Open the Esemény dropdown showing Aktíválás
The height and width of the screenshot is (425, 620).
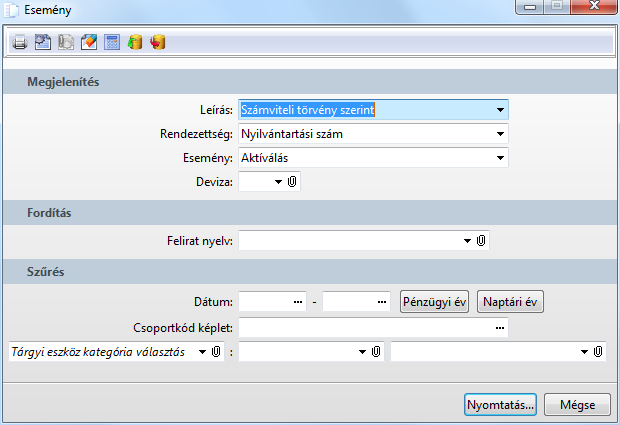click(x=500, y=158)
